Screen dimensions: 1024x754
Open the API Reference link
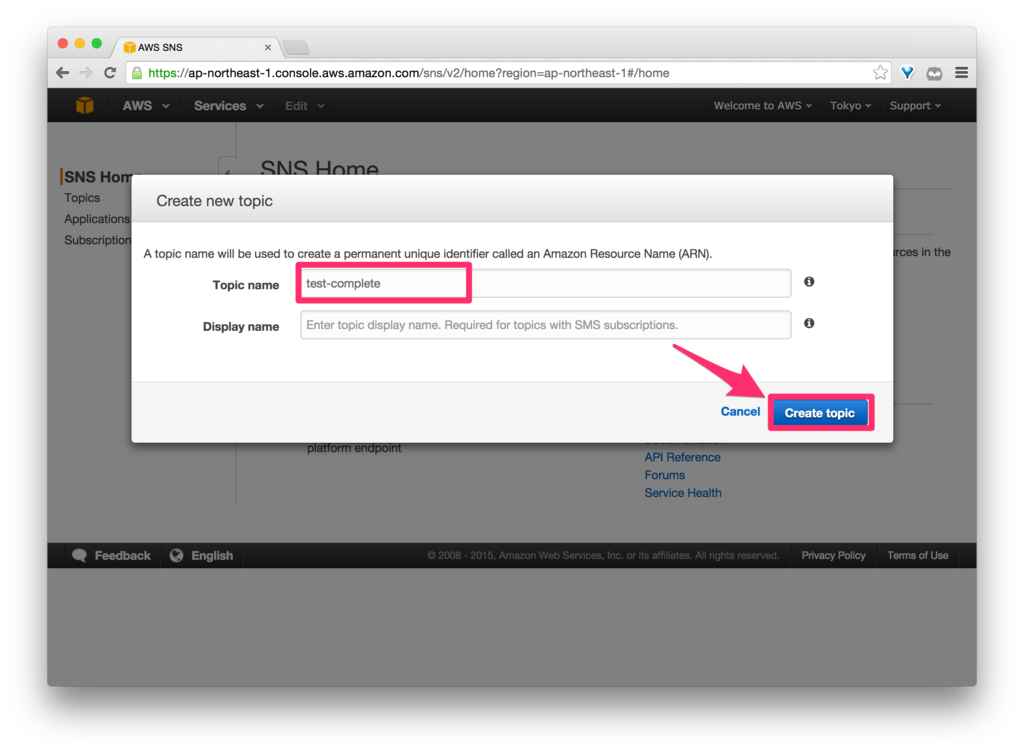pos(682,457)
